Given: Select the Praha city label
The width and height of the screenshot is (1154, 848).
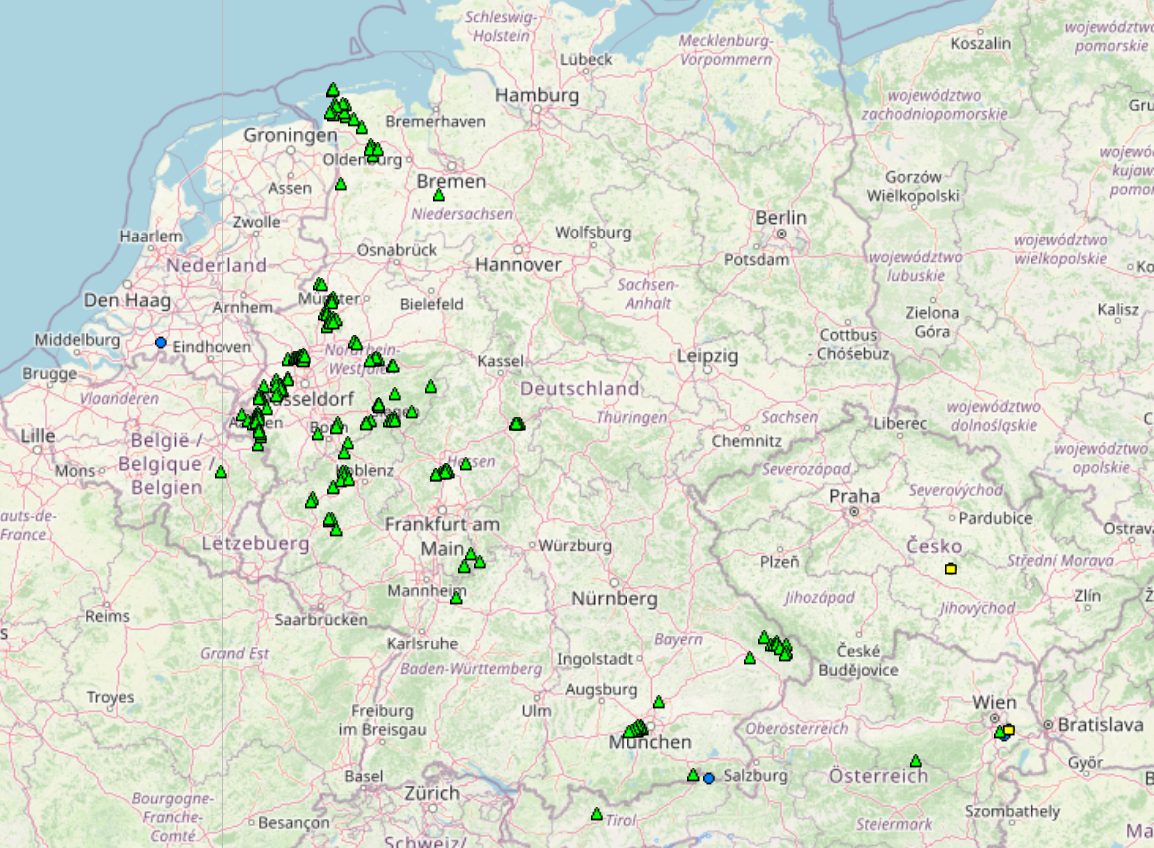Looking at the screenshot, I should (x=855, y=496).
